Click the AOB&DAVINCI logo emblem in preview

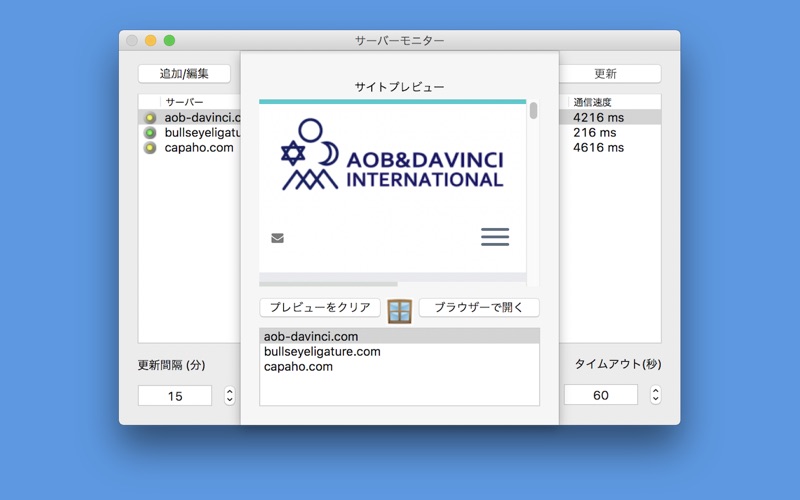tap(310, 155)
